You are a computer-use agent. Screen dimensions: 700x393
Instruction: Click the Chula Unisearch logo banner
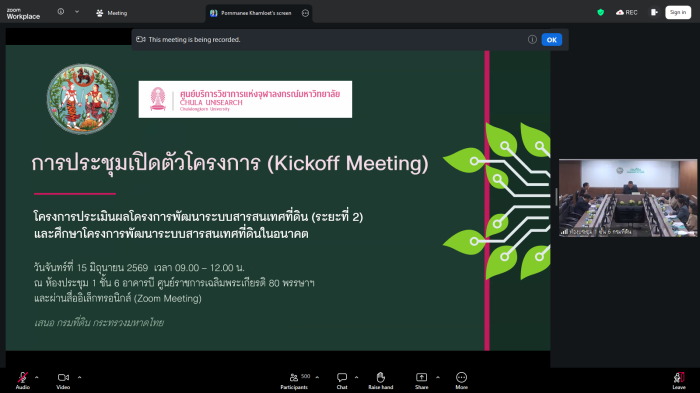click(245, 99)
